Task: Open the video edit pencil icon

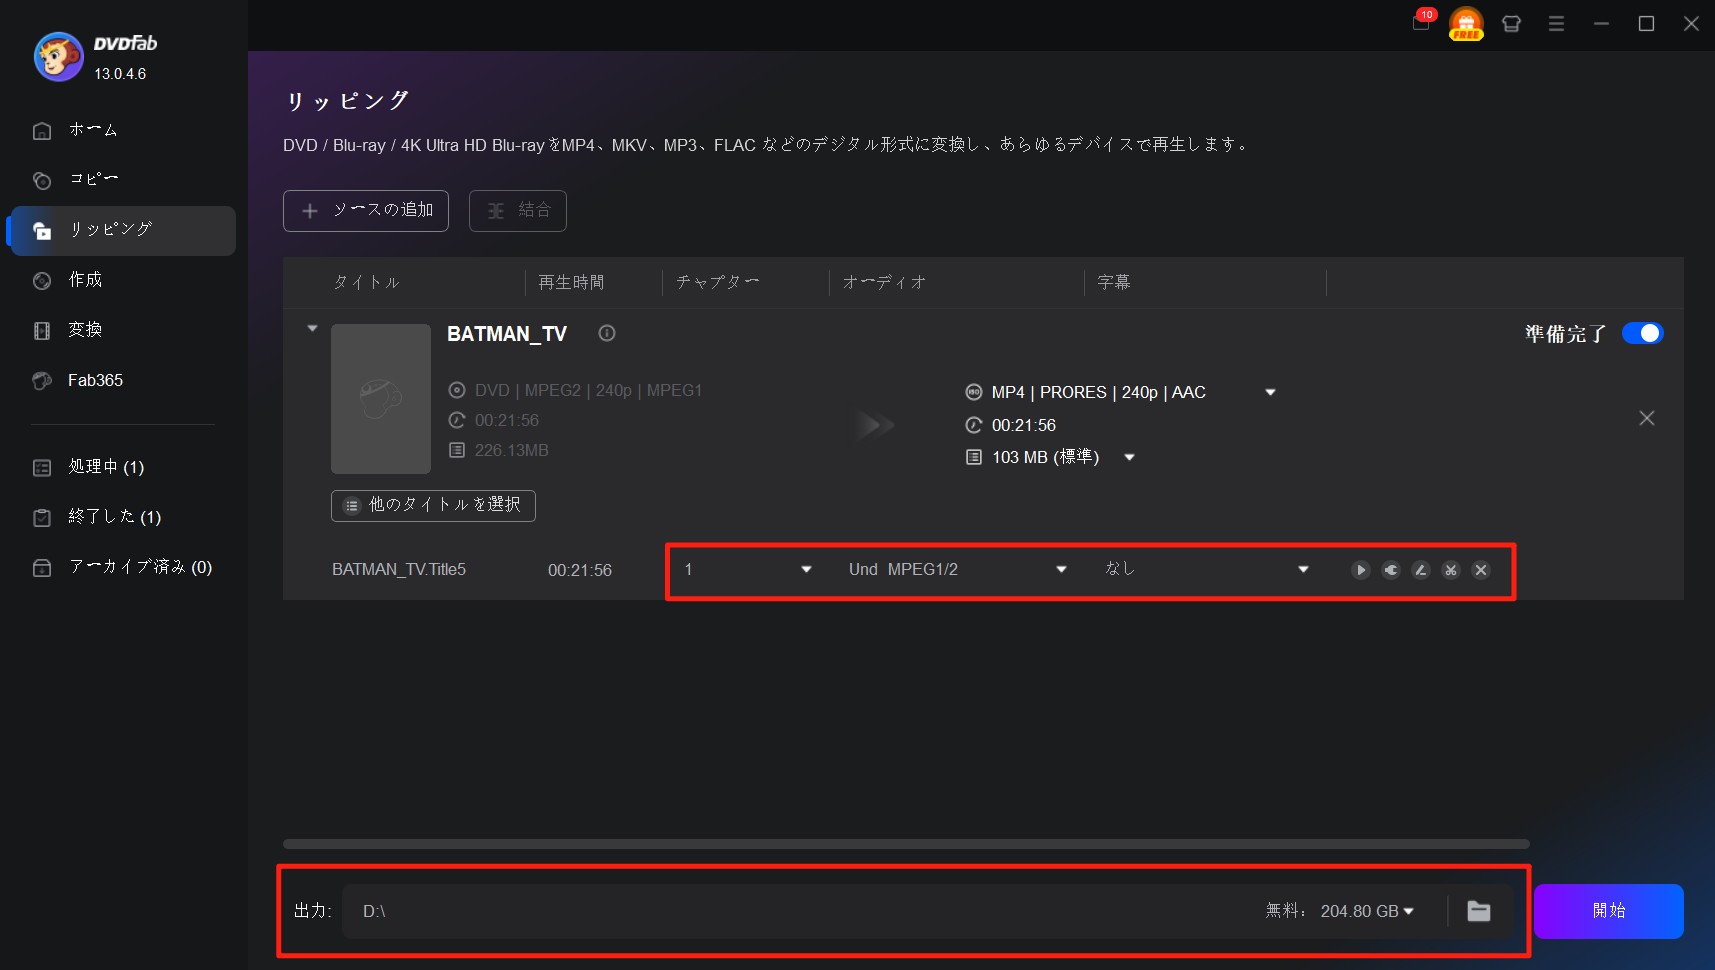Action: [x=1421, y=570]
